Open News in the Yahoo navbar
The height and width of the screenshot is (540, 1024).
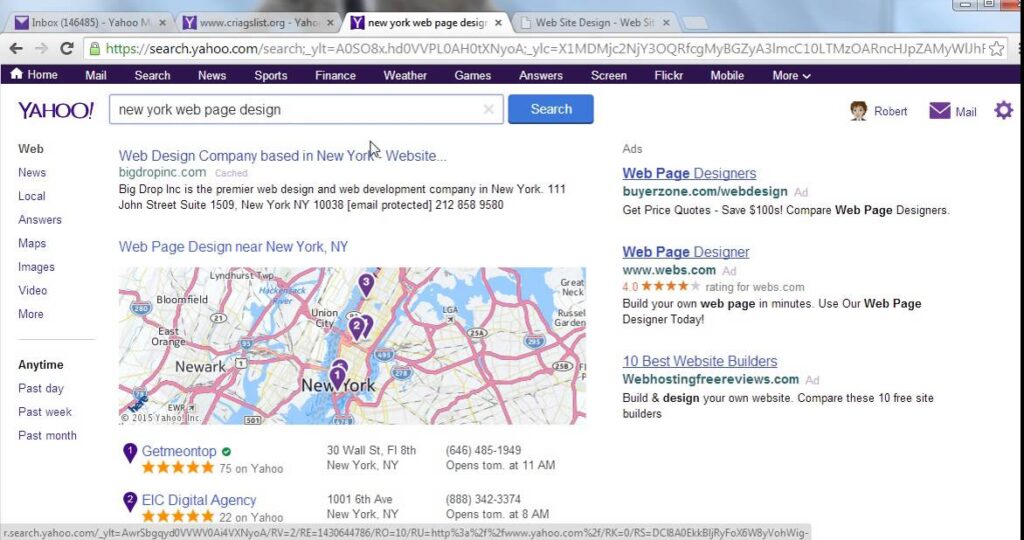(x=212, y=76)
